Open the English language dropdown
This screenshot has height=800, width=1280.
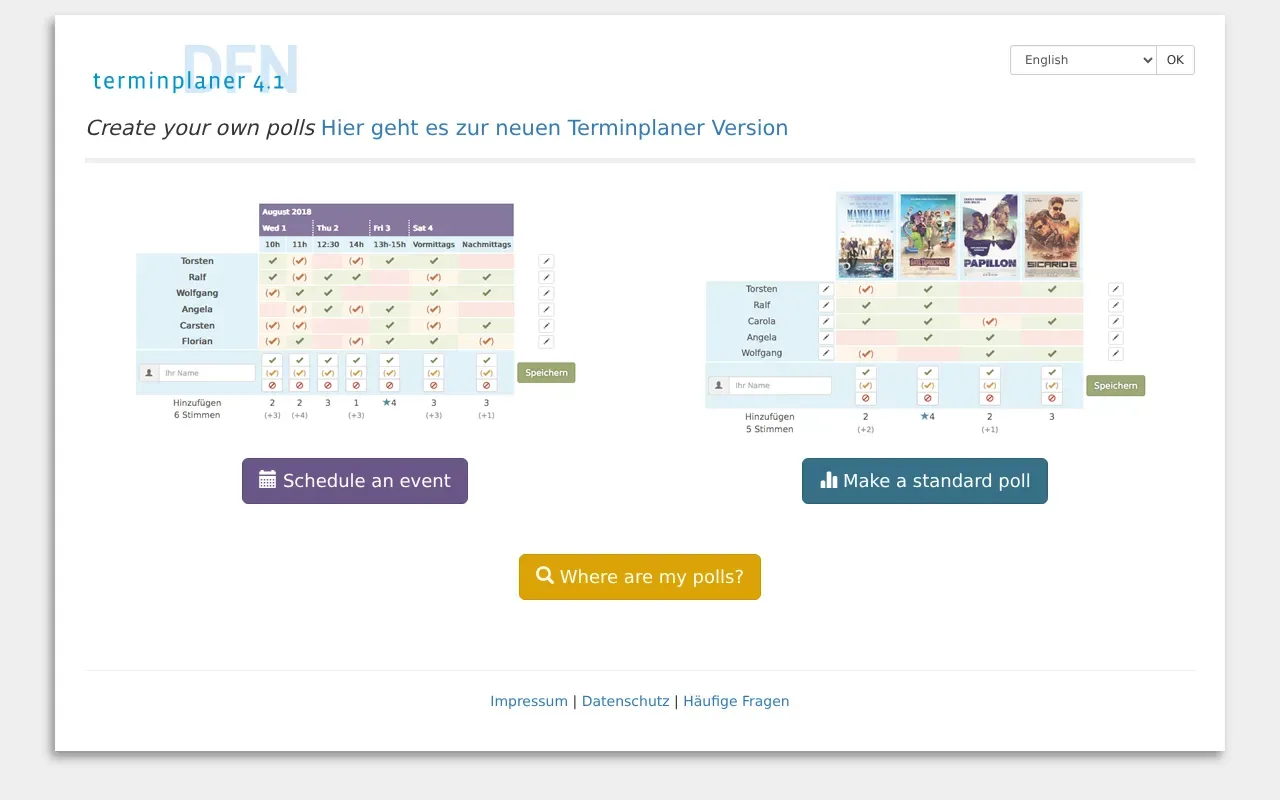pos(1083,60)
